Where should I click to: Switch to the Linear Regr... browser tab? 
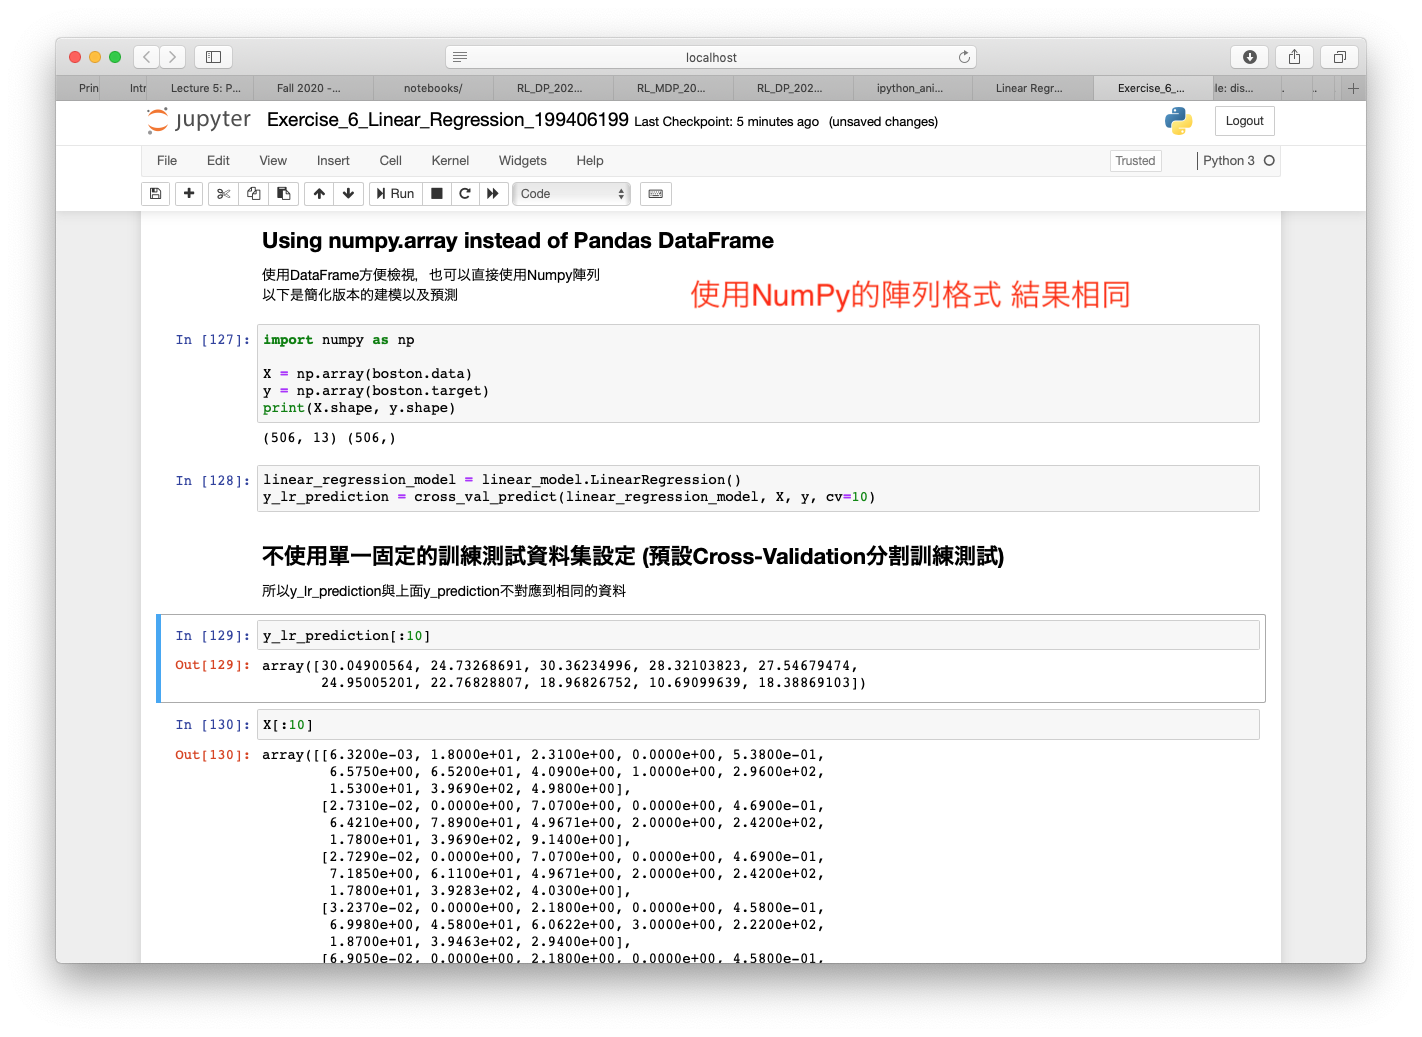[x=1029, y=88]
